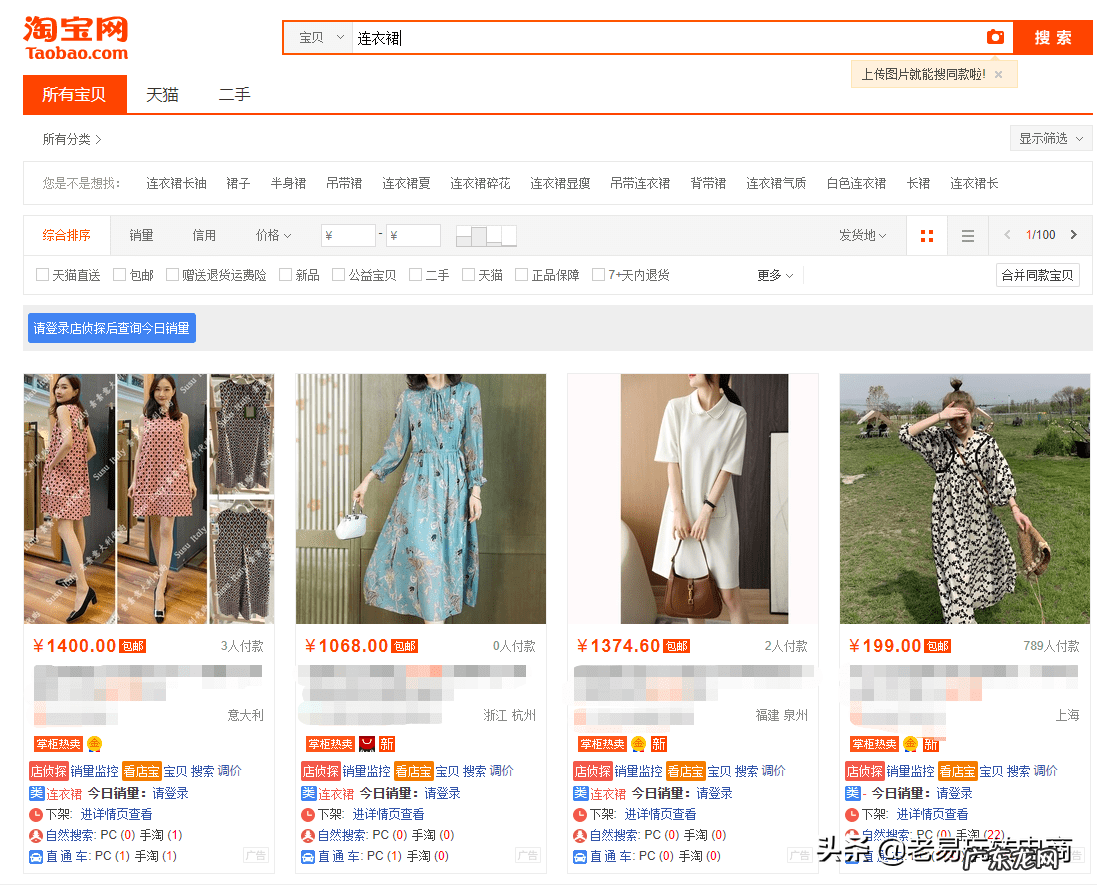Viewport: 1097px width, 888px height.
Task: Switch results to grid view layout
Action: coord(926,235)
